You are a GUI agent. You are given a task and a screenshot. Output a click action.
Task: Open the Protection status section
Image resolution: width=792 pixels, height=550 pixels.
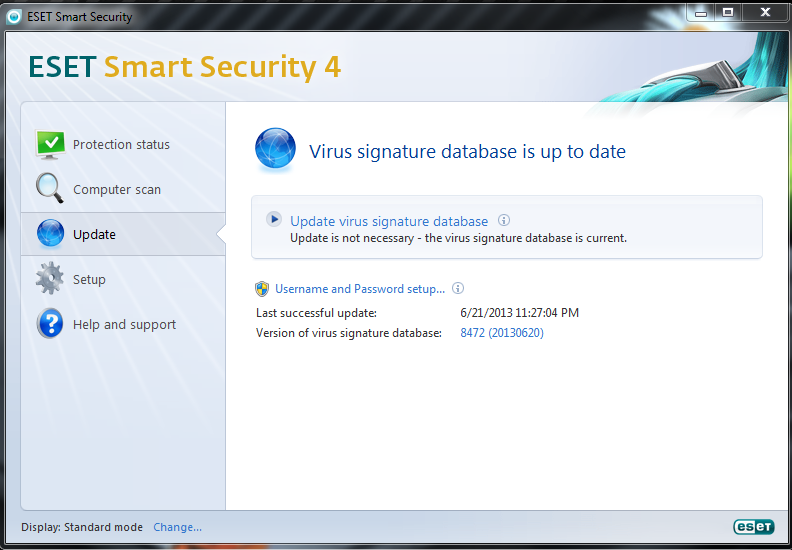click(x=121, y=144)
